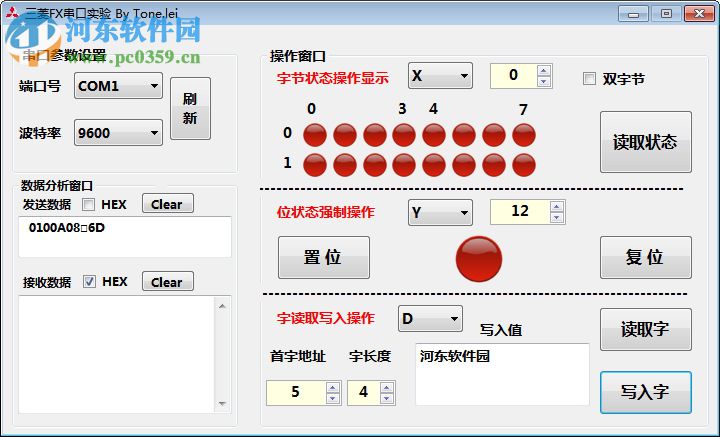
Task: Decrease the byte status address value 0
Action: pos(544,81)
